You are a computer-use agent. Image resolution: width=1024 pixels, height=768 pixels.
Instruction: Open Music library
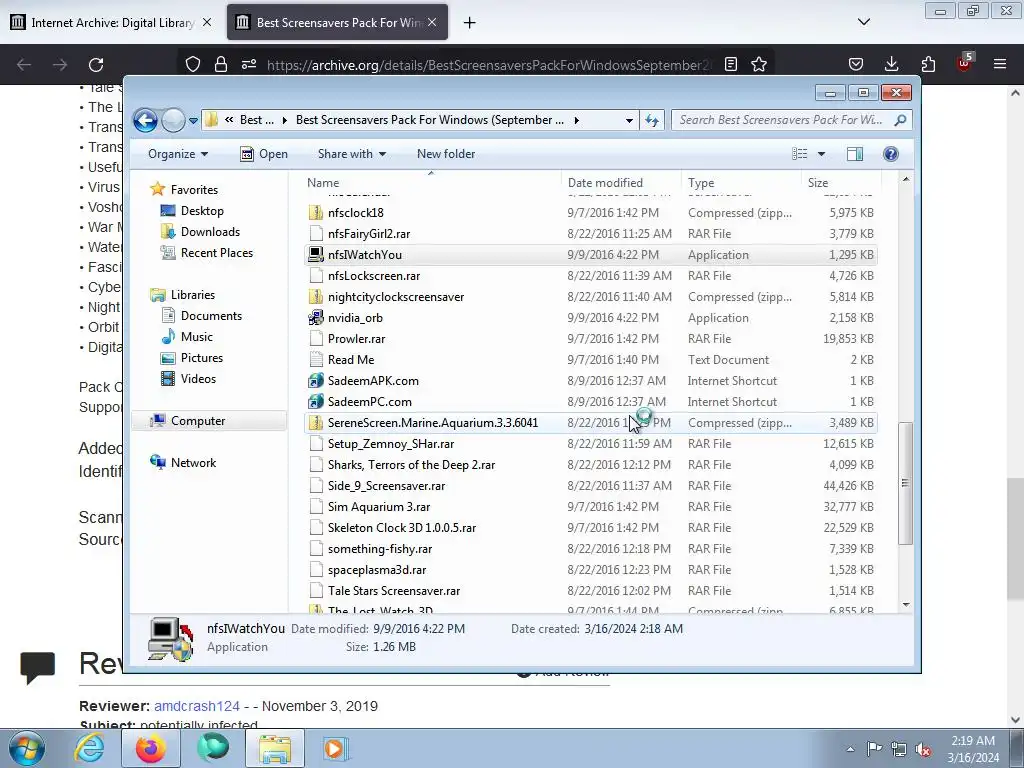(x=197, y=337)
